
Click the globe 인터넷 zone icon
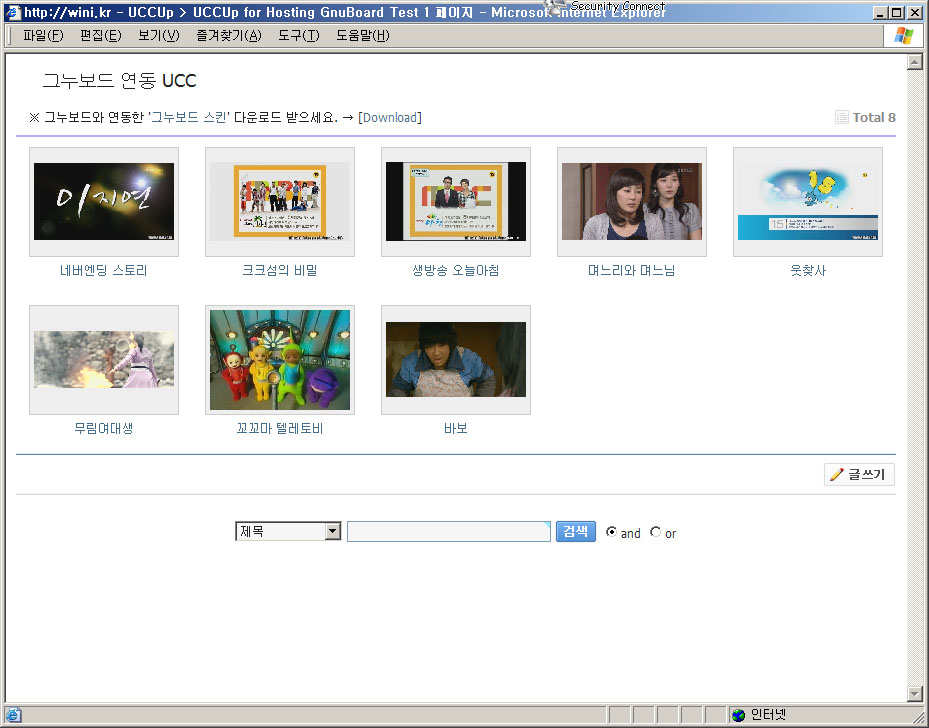tap(738, 715)
